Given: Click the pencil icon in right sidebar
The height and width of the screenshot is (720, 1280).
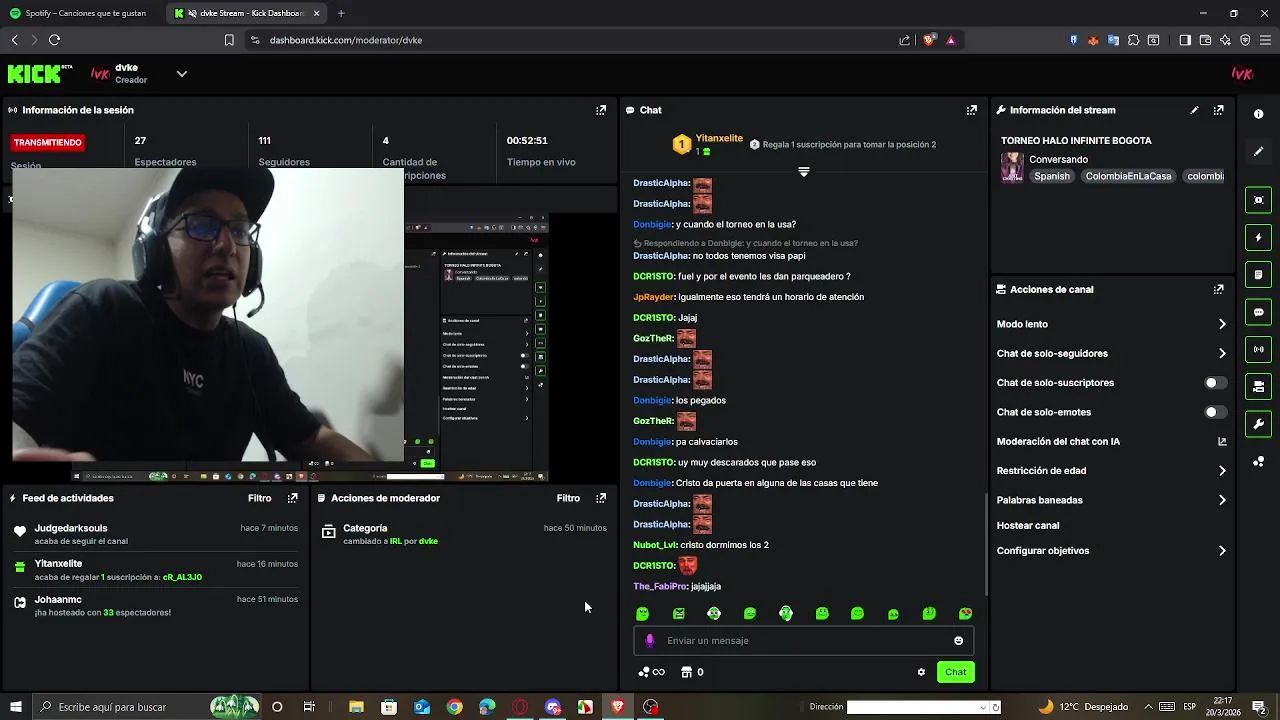Looking at the screenshot, I should (x=1258, y=152).
